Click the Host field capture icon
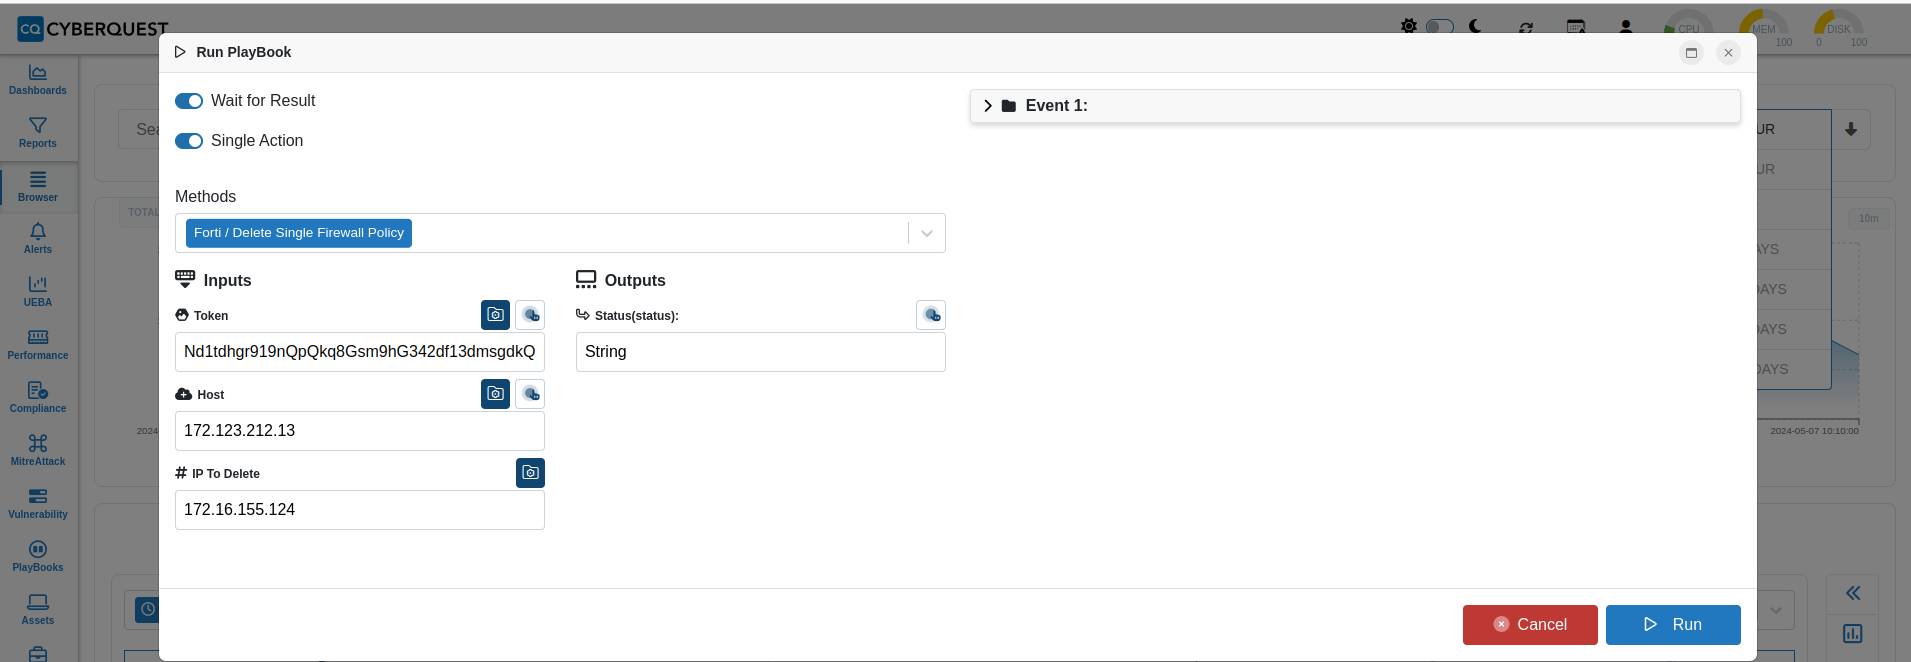1911x662 pixels. point(495,394)
